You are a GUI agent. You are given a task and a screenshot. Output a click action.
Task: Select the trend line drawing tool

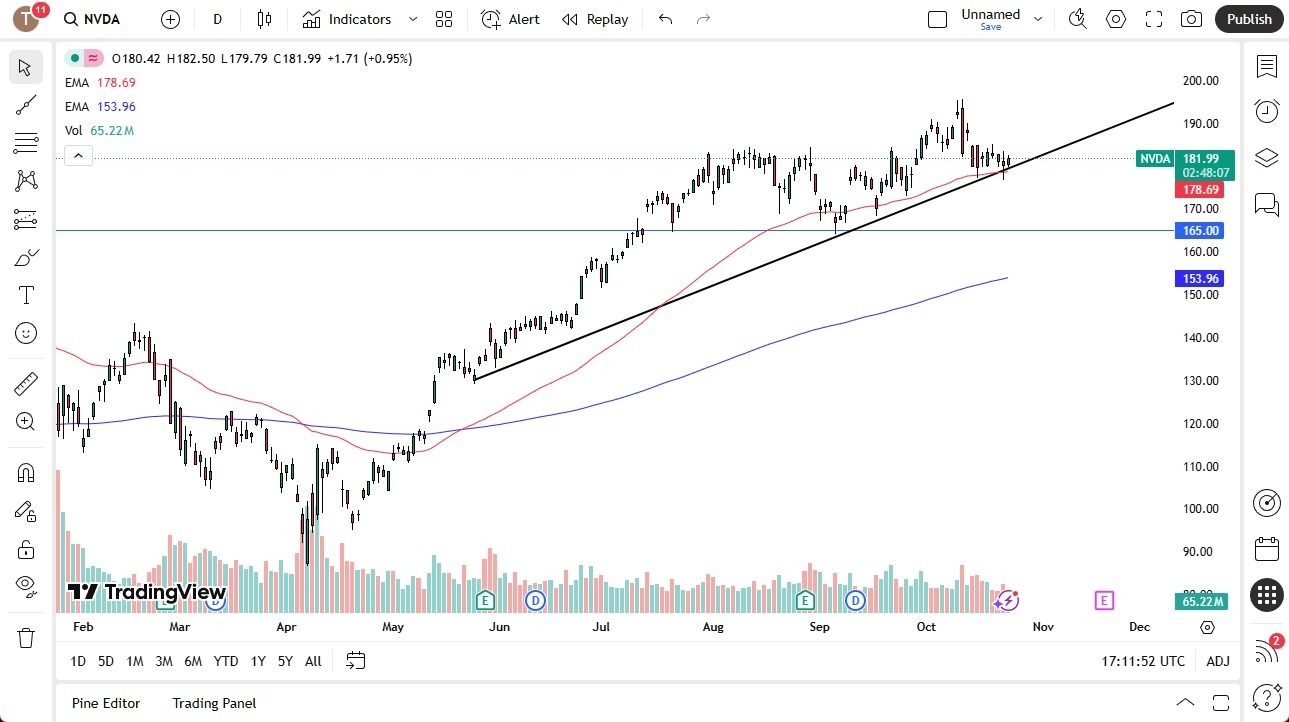coord(25,105)
